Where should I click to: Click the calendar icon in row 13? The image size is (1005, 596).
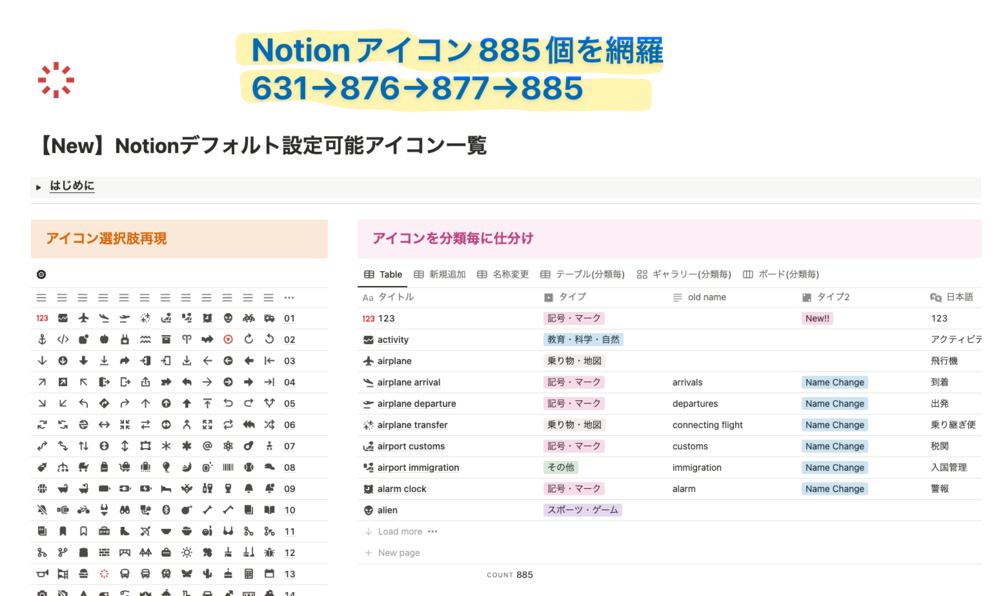coord(269,574)
